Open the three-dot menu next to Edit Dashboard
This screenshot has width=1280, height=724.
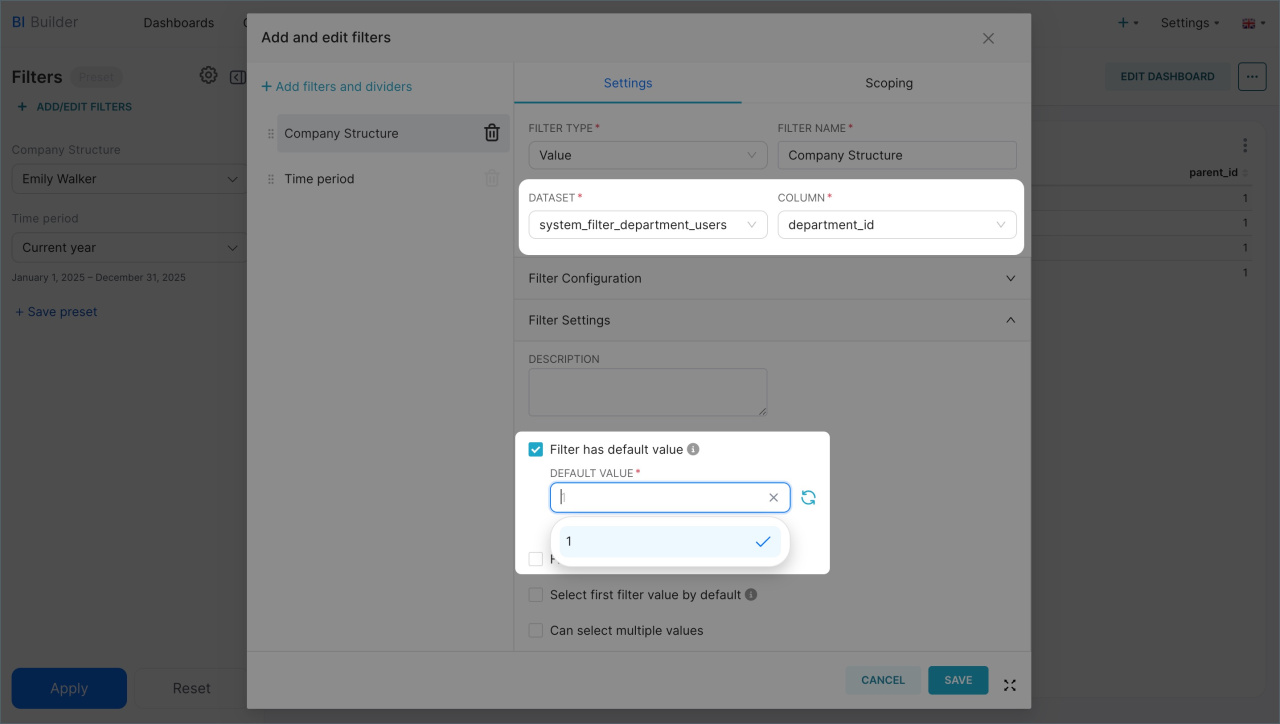click(1251, 76)
